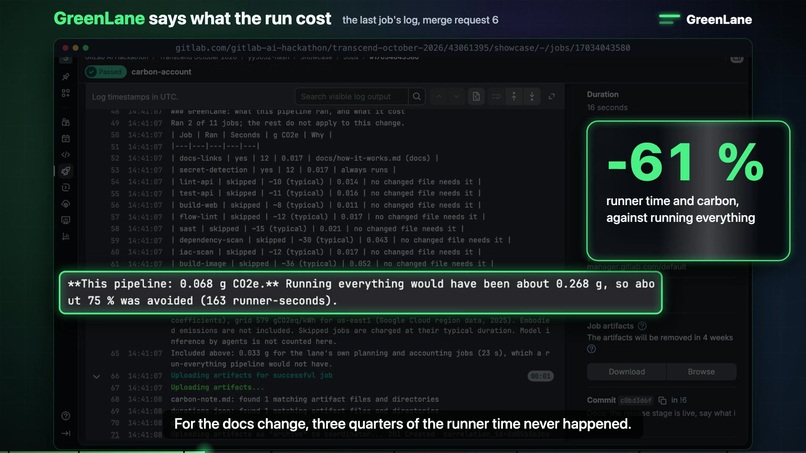Viewport: 806px width, 453px height.
Task: Open the Operate cloud icon in sidebar
Action: [66, 204]
